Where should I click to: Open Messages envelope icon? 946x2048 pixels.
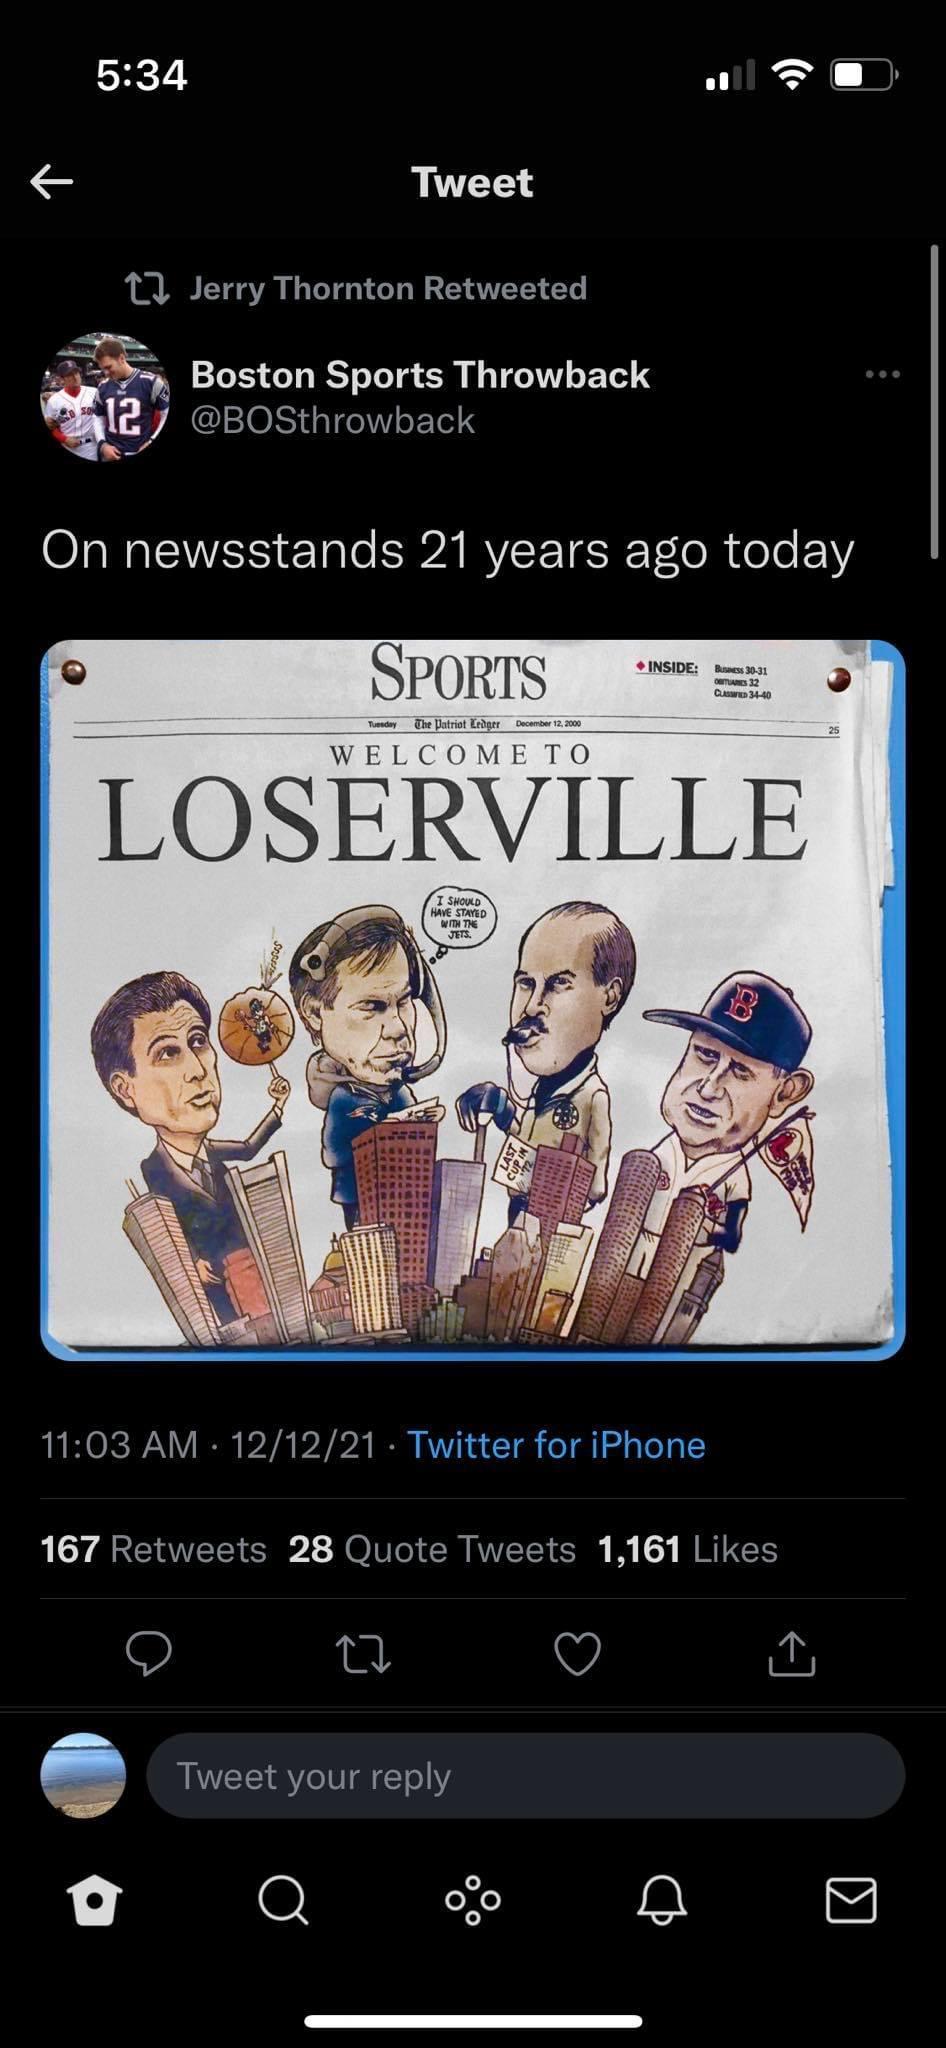click(851, 1900)
